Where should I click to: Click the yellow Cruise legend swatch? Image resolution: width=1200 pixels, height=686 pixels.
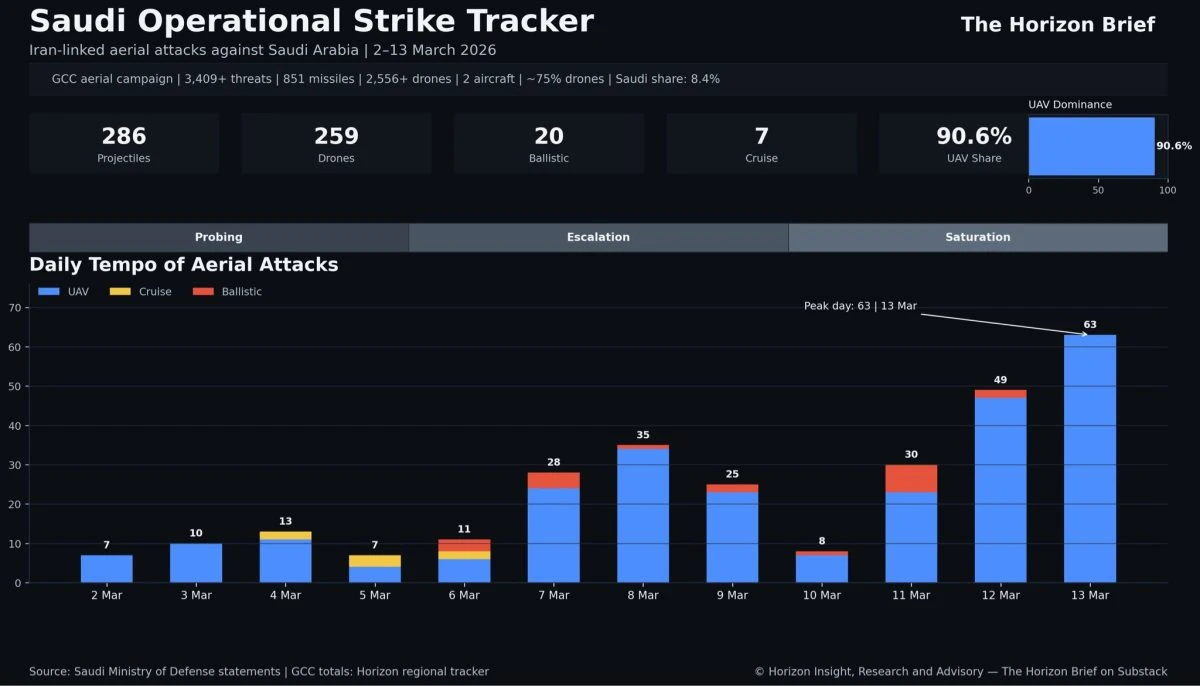point(120,292)
